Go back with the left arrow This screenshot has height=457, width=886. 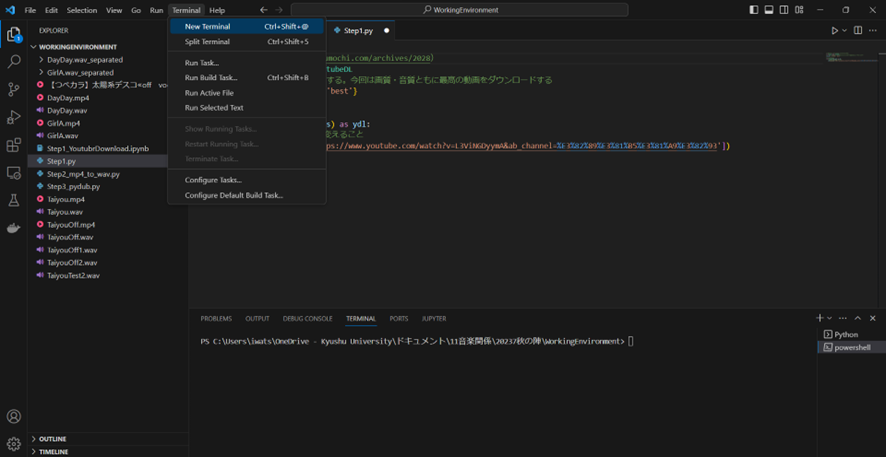click(x=264, y=10)
